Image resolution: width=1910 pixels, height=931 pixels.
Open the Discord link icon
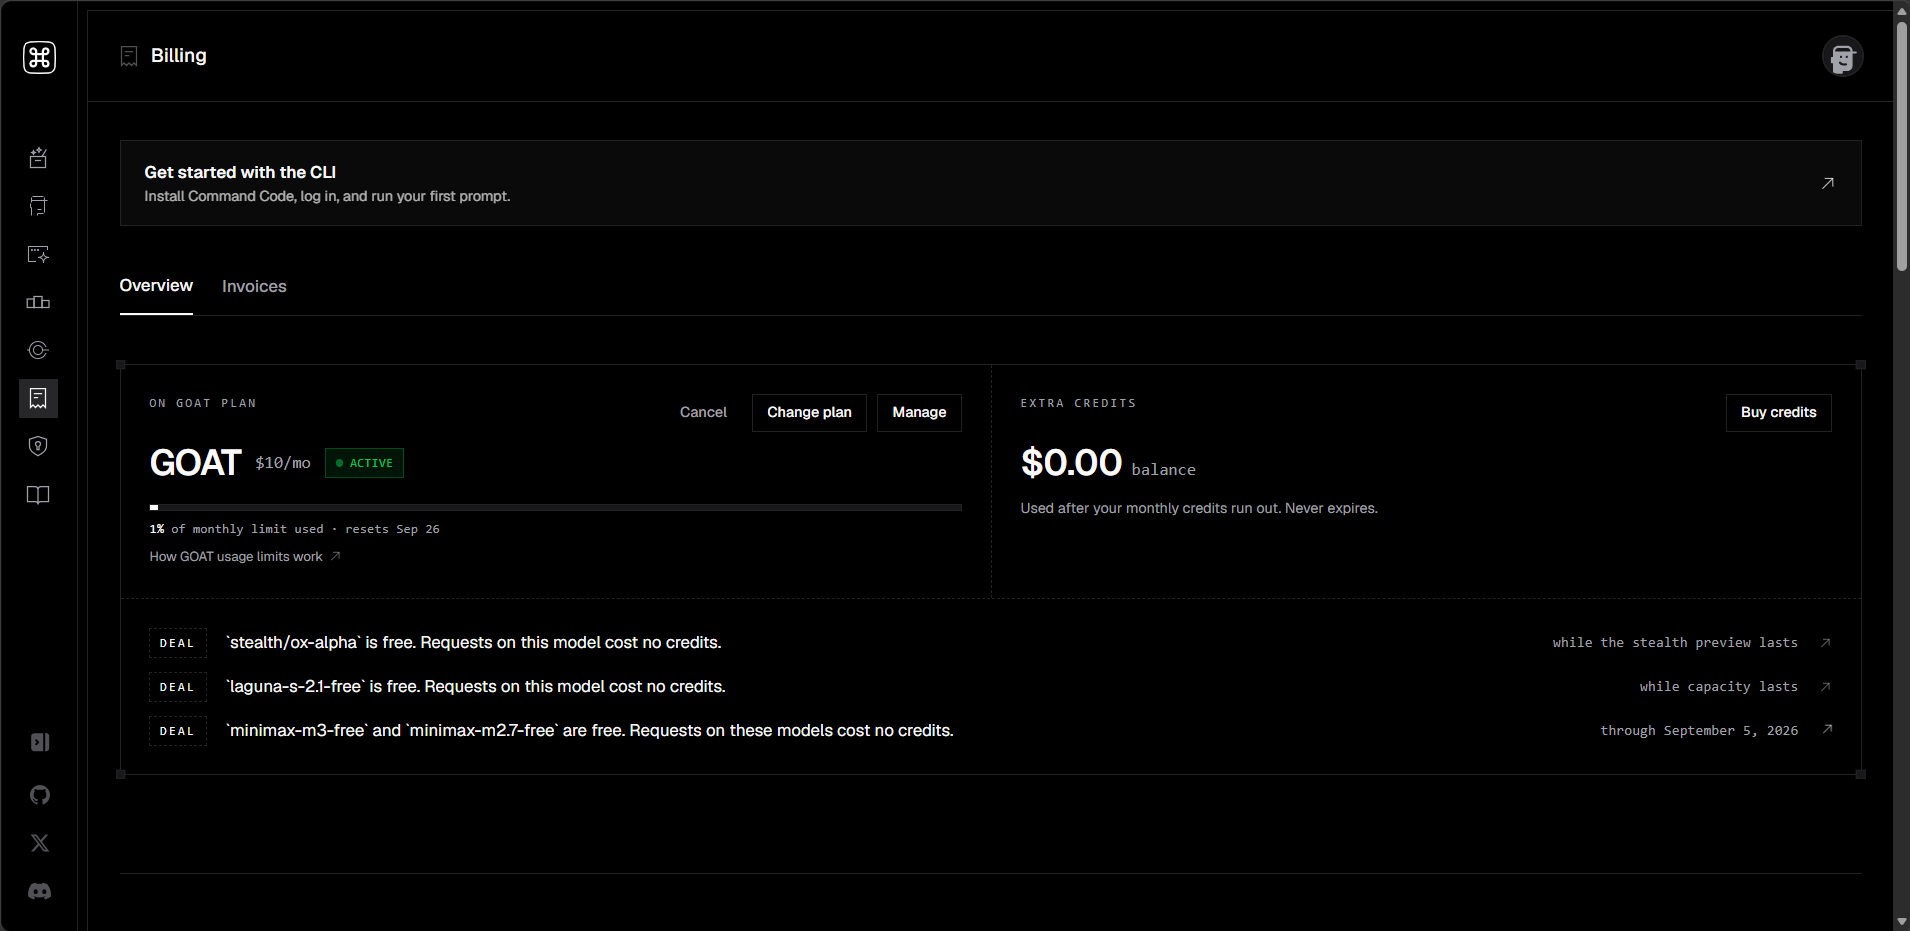[40, 891]
